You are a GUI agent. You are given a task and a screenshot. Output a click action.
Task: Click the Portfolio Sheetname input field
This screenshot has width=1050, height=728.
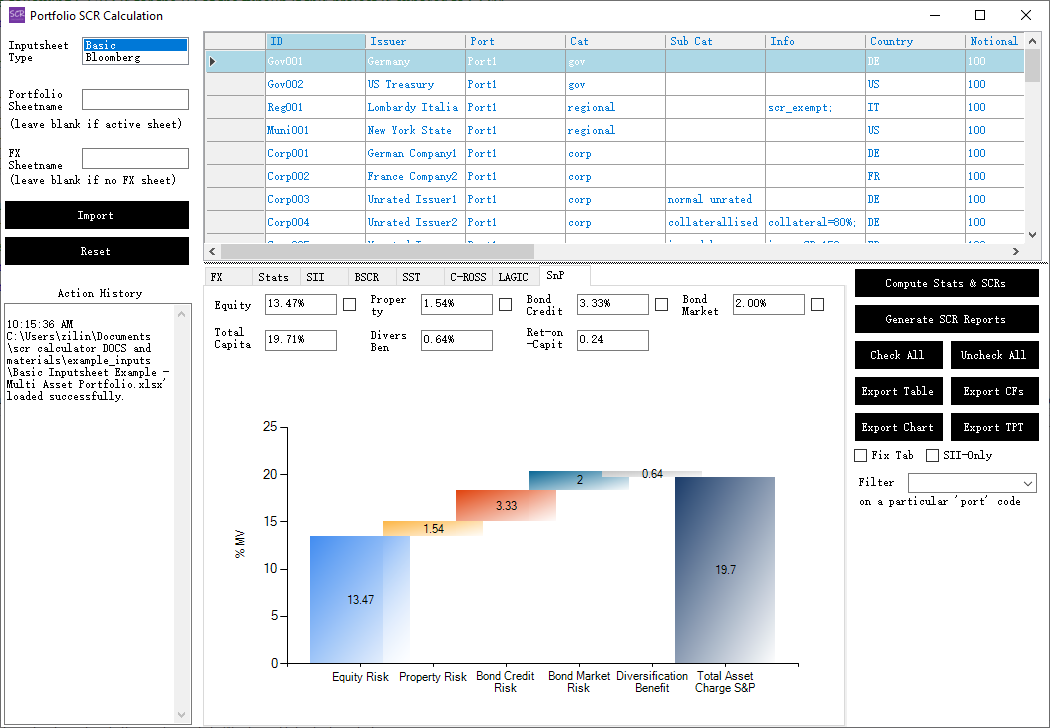pyautogui.click(x=135, y=100)
